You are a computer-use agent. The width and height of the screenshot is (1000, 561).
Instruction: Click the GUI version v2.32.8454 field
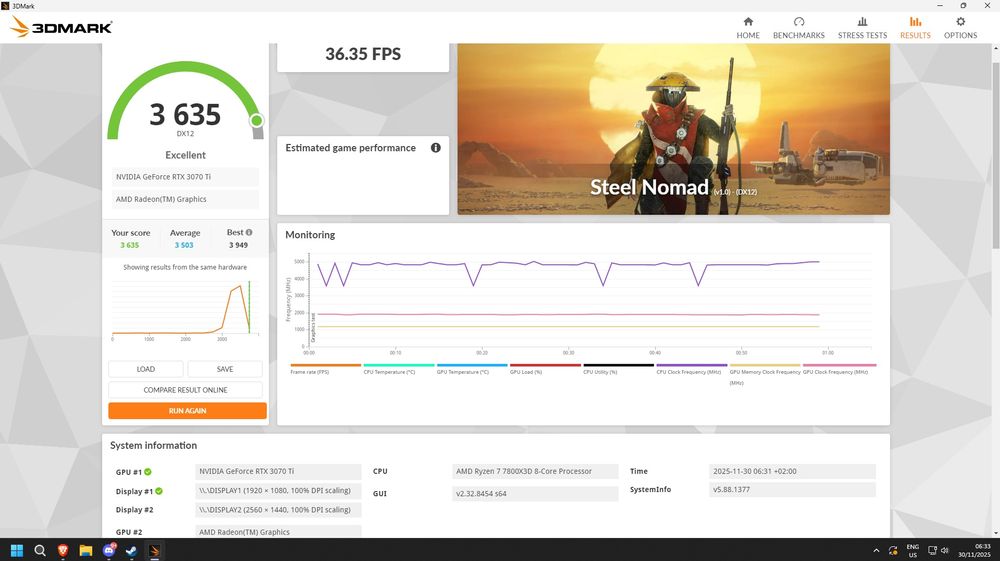(x=534, y=493)
